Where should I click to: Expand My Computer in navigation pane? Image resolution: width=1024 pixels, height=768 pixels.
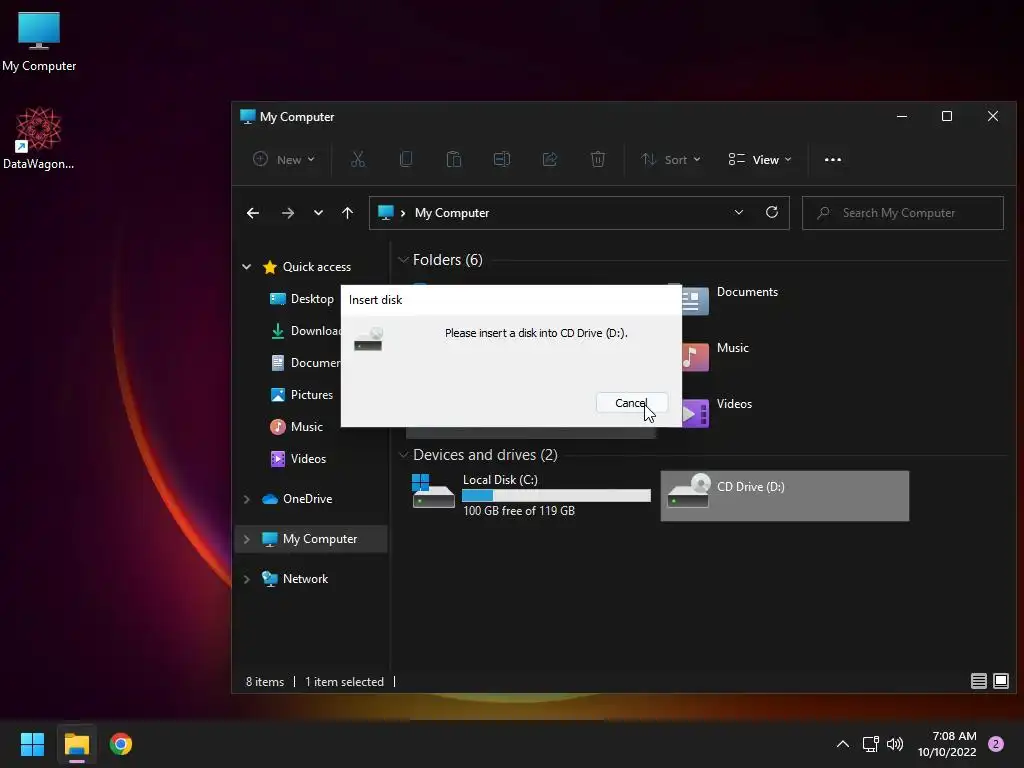pyautogui.click(x=247, y=539)
